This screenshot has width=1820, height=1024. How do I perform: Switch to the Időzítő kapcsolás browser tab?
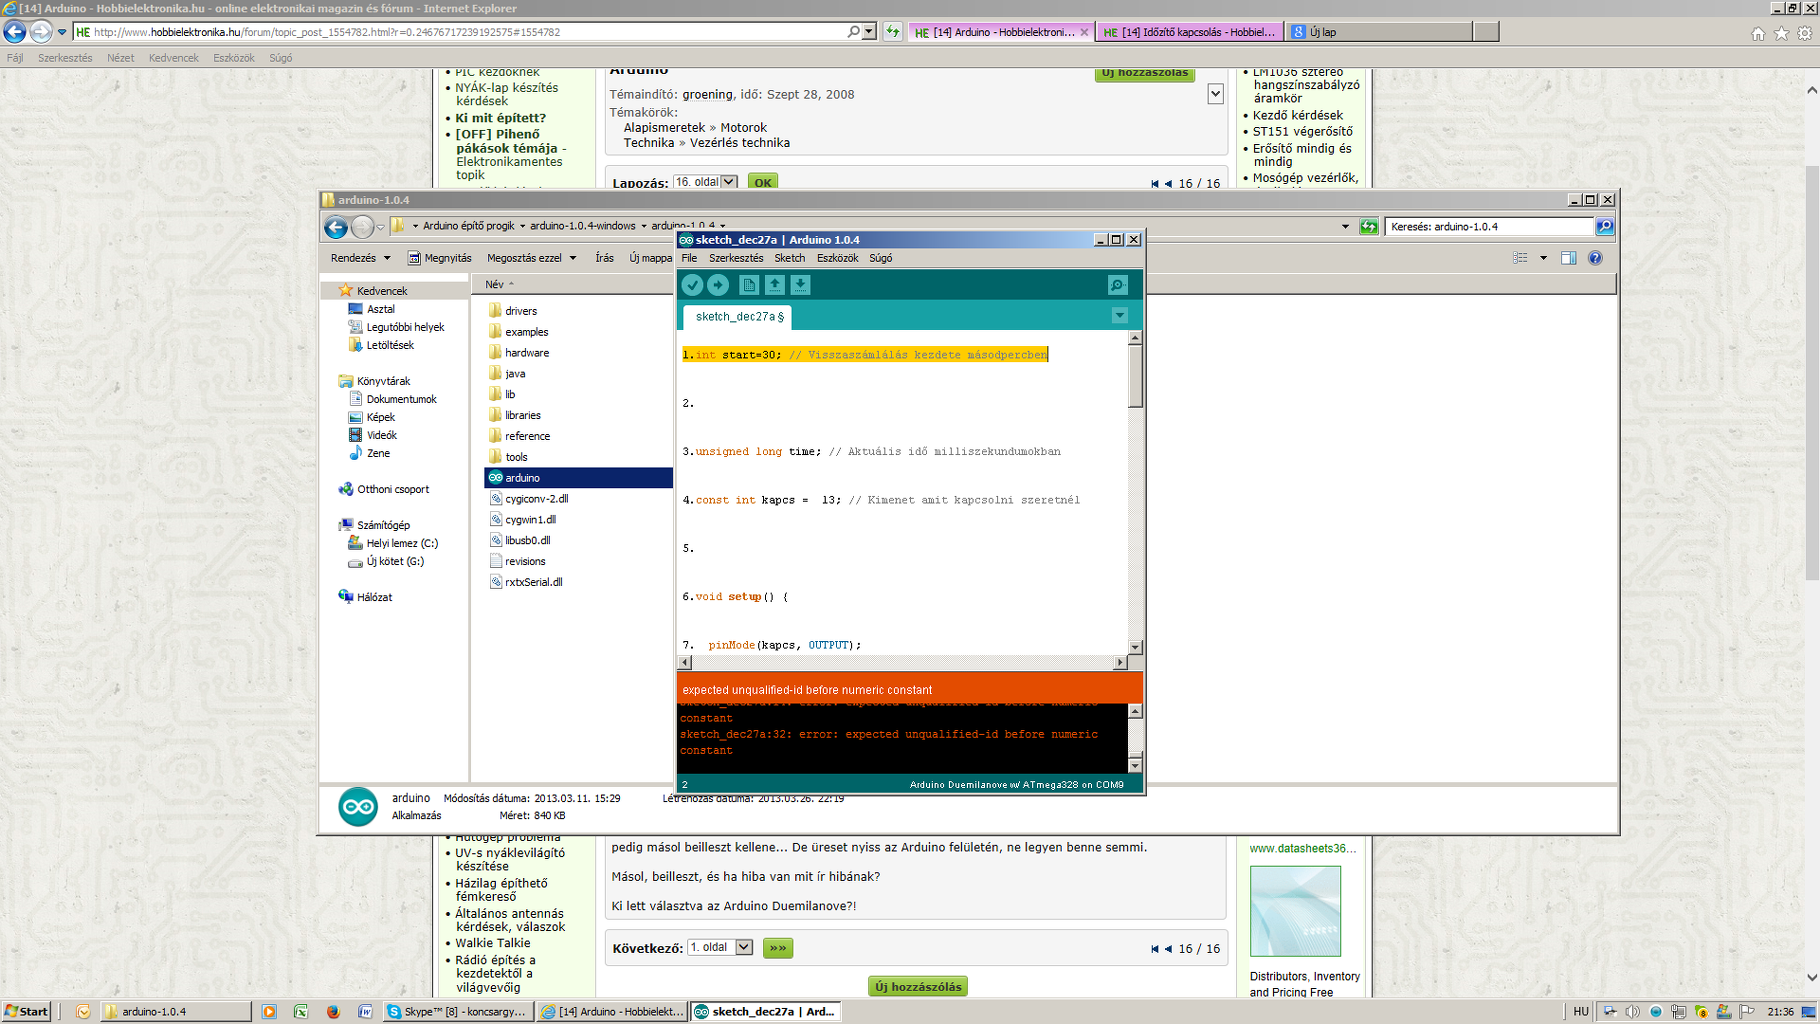(1189, 32)
